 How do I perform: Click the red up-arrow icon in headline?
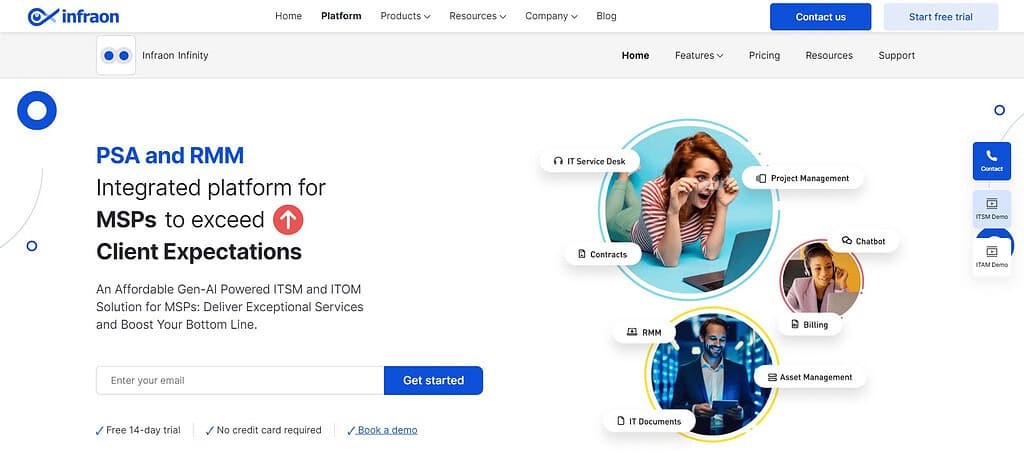pos(288,219)
